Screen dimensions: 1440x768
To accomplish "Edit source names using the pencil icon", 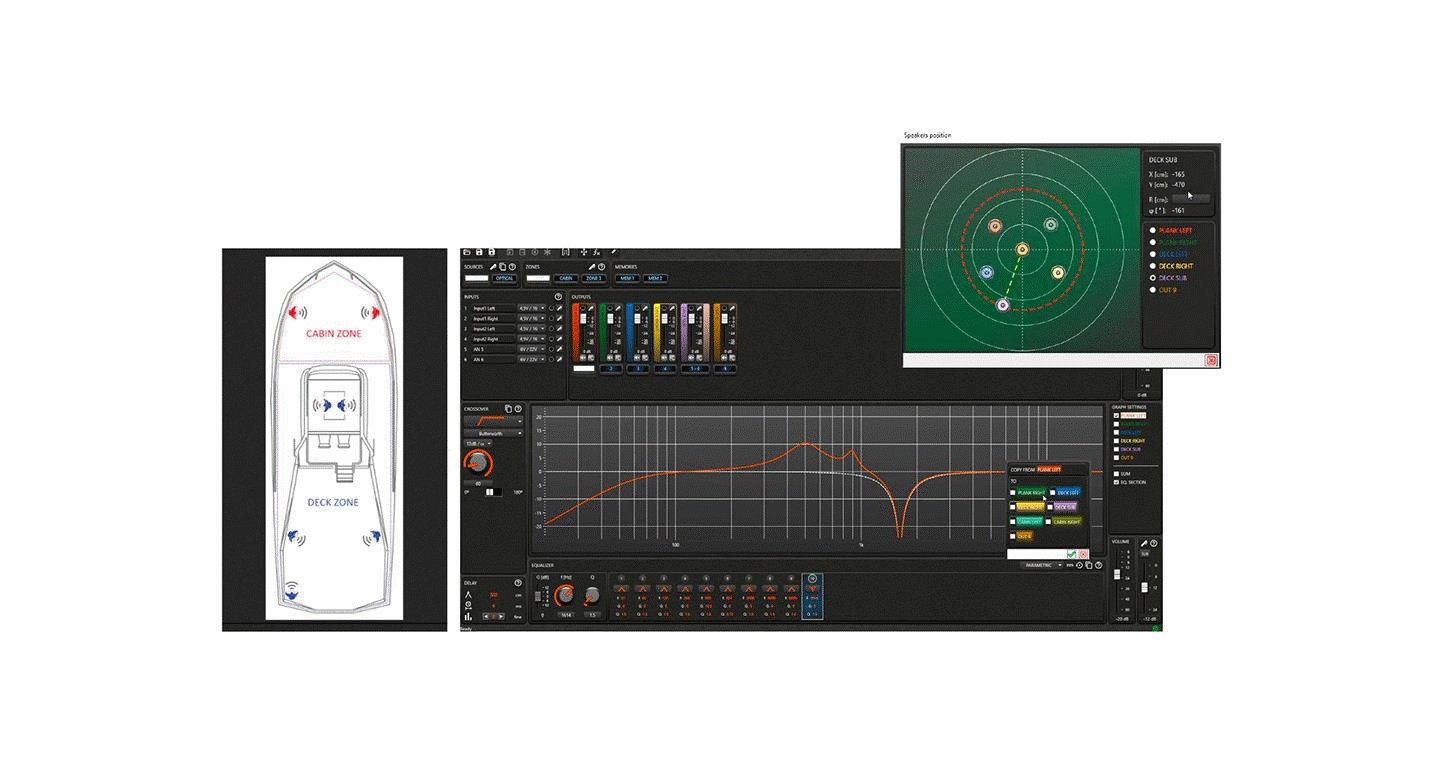I will 494,265.
